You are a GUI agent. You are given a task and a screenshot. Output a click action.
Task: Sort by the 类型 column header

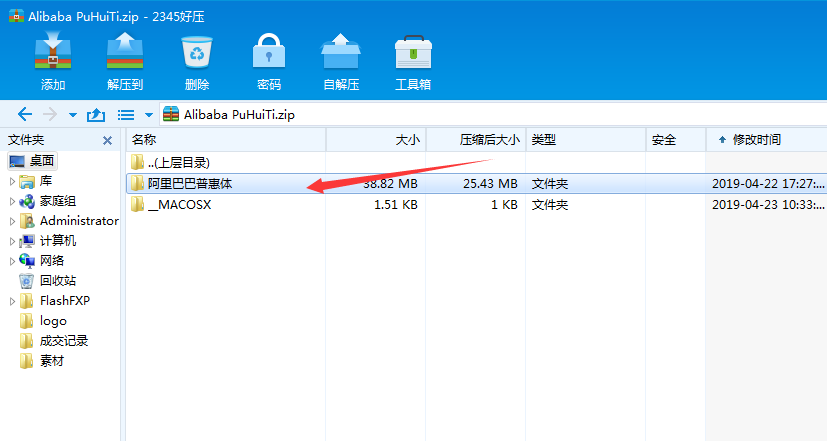click(x=585, y=140)
